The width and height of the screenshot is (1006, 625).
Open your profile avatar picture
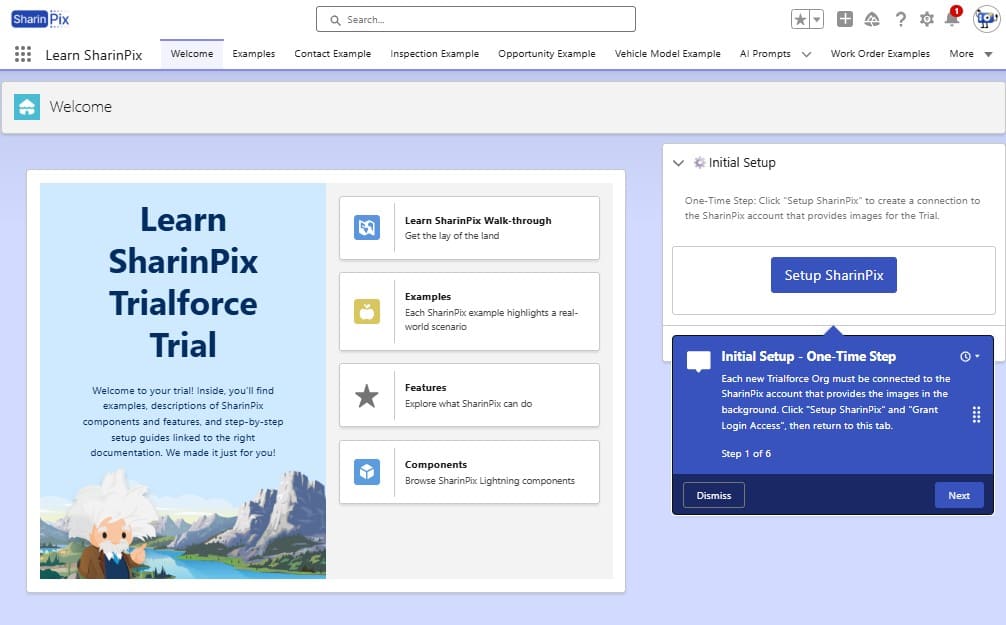[x=985, y=18]
